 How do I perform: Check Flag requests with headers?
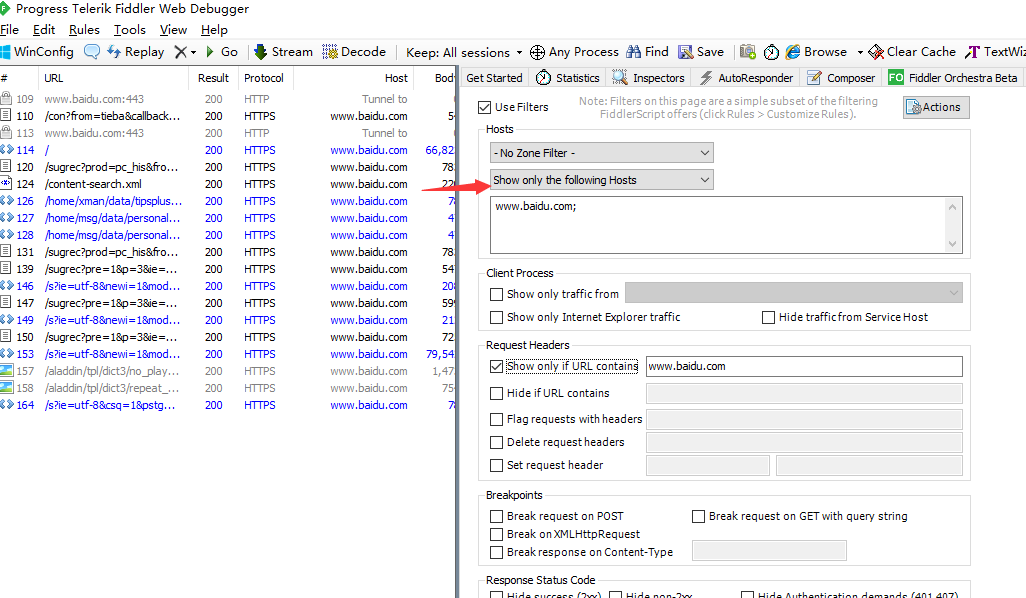click(x=497, y=419)
